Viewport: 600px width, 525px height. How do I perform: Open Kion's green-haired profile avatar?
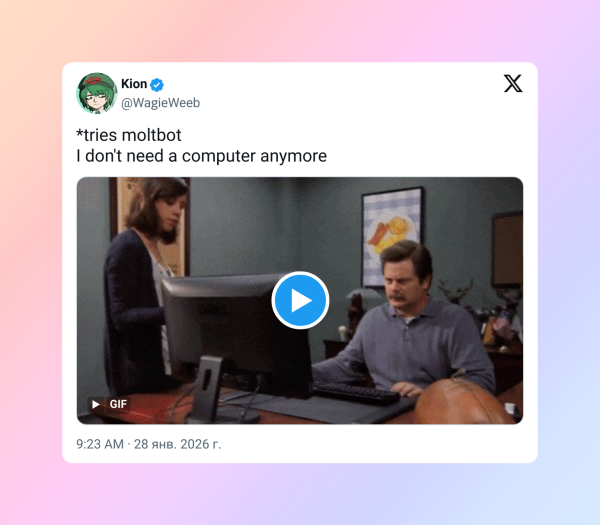[x=97, y=93]
